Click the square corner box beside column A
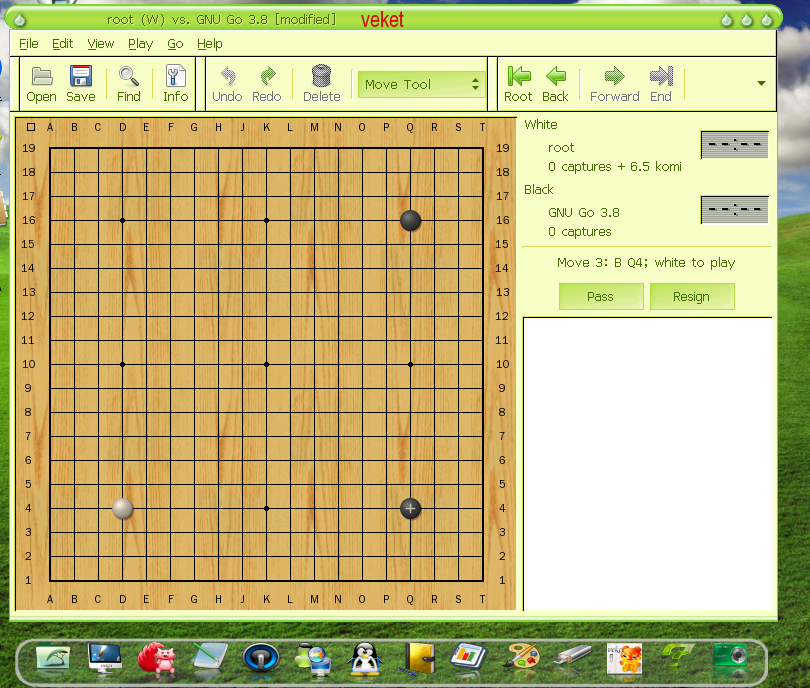Screen dimensions: 810x688 [31, 127]
